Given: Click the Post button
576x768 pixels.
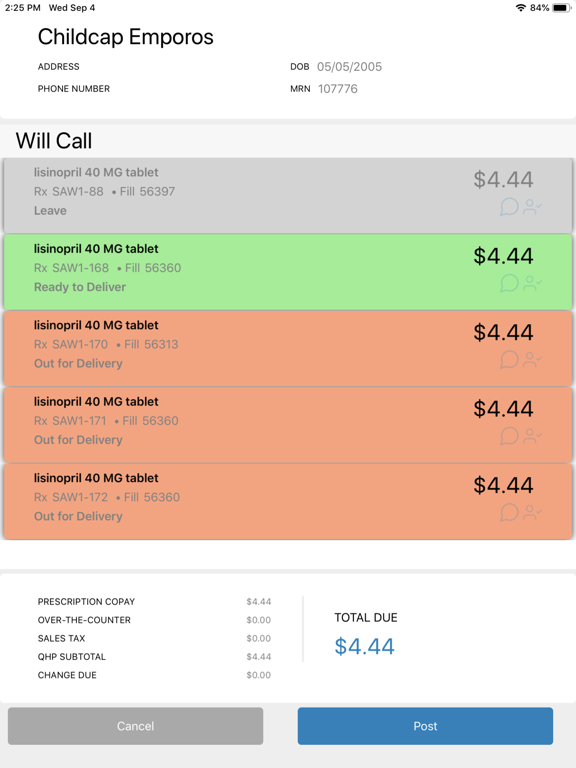Looking at the screenshot, I should (425, 726).
